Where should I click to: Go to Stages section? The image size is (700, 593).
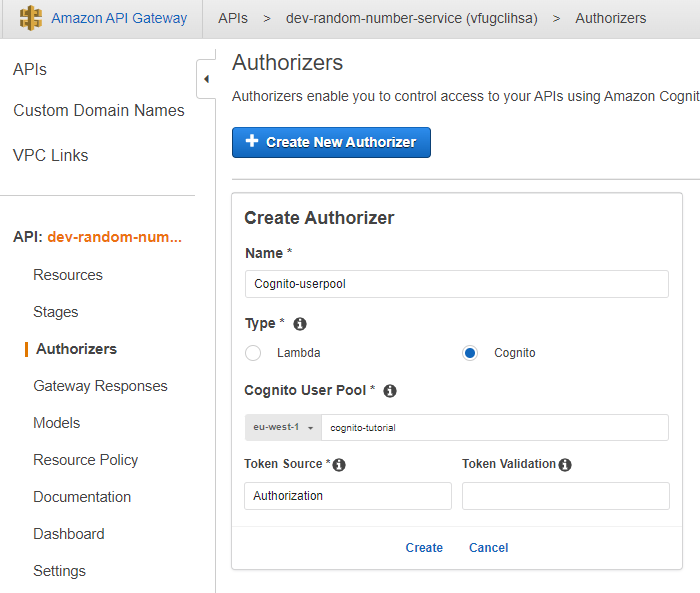(56, 312)
